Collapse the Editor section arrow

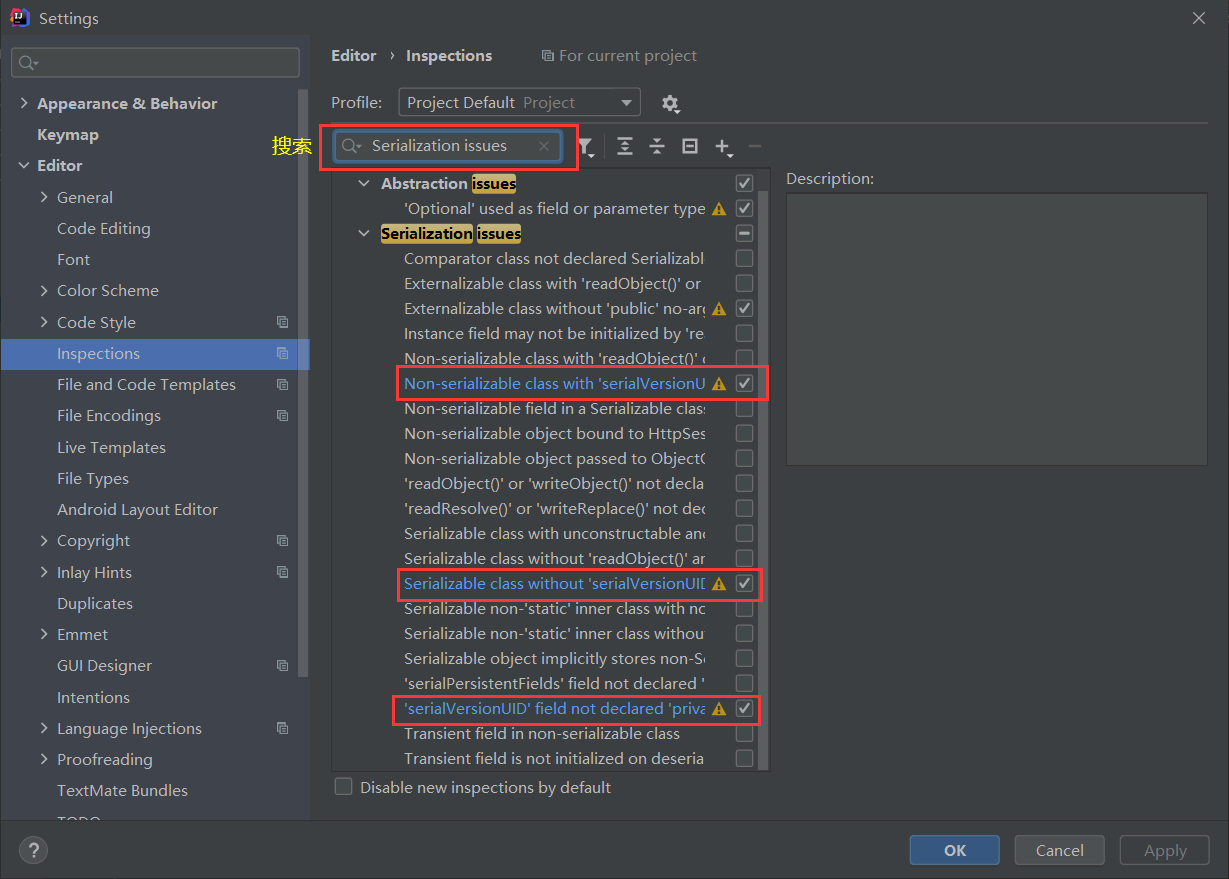tap(24, 165)
